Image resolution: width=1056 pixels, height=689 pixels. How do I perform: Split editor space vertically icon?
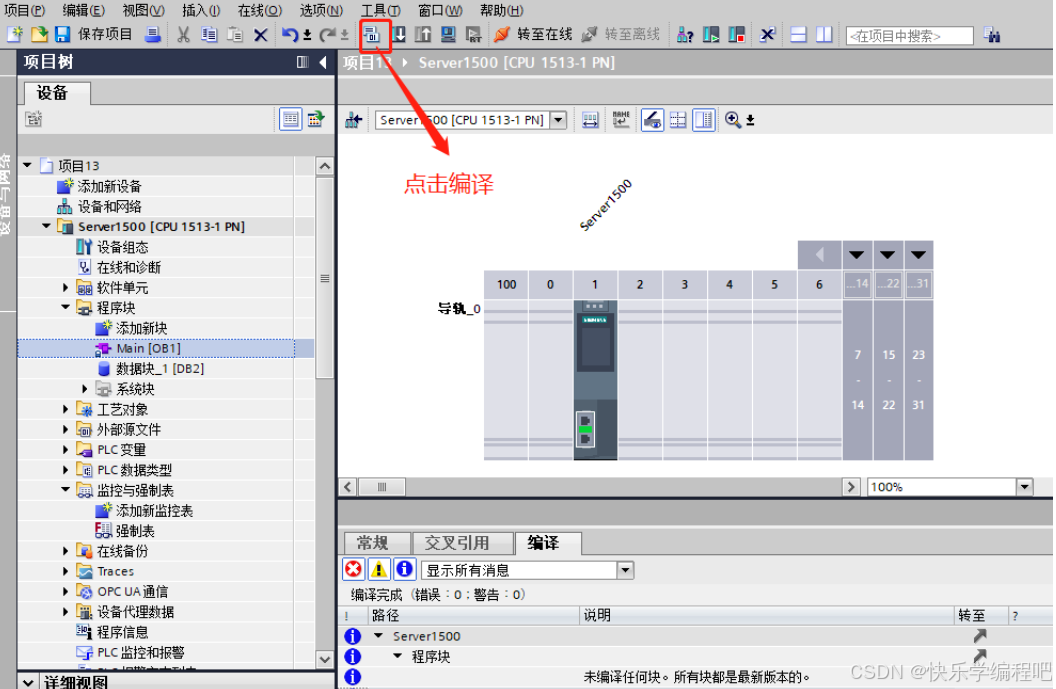(x=824, y=34)
